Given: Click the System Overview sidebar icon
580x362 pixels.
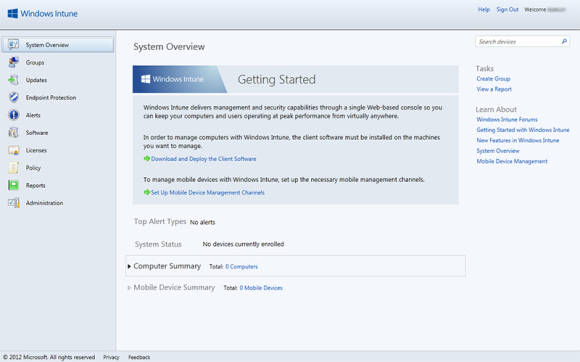Looking at the screenshot, I should pyautogui.click(x=13, y=45).
